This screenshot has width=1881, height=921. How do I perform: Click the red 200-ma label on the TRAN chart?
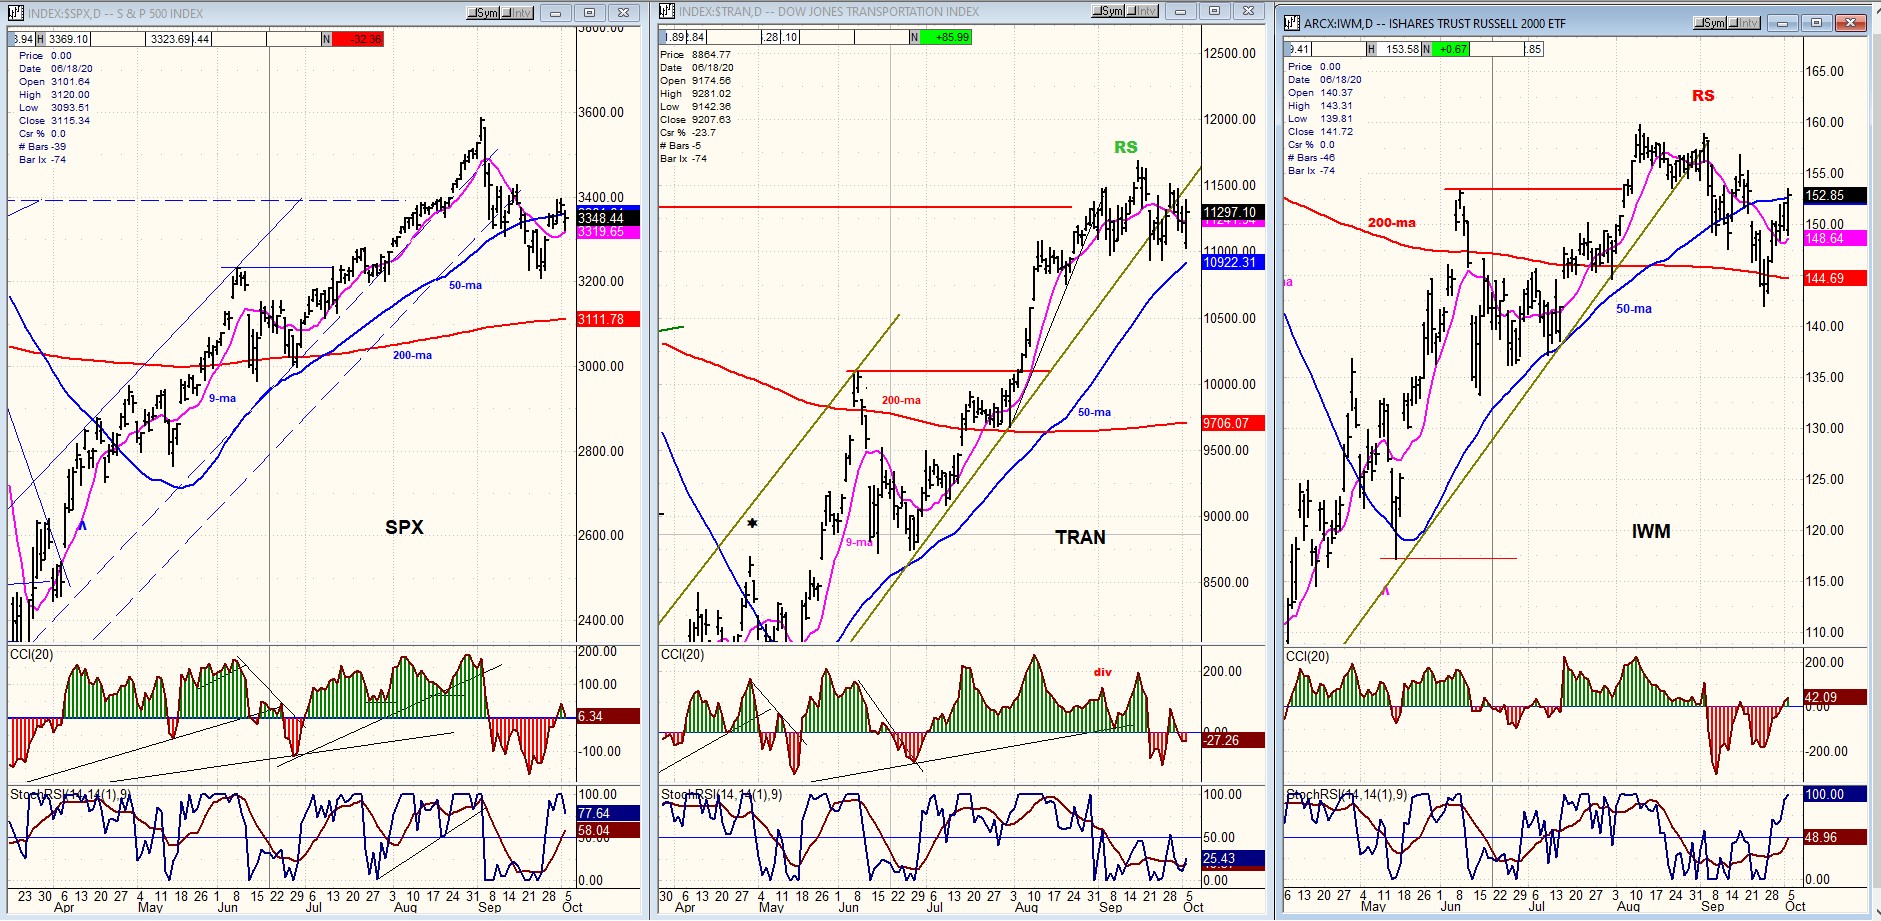pos(901,400)
